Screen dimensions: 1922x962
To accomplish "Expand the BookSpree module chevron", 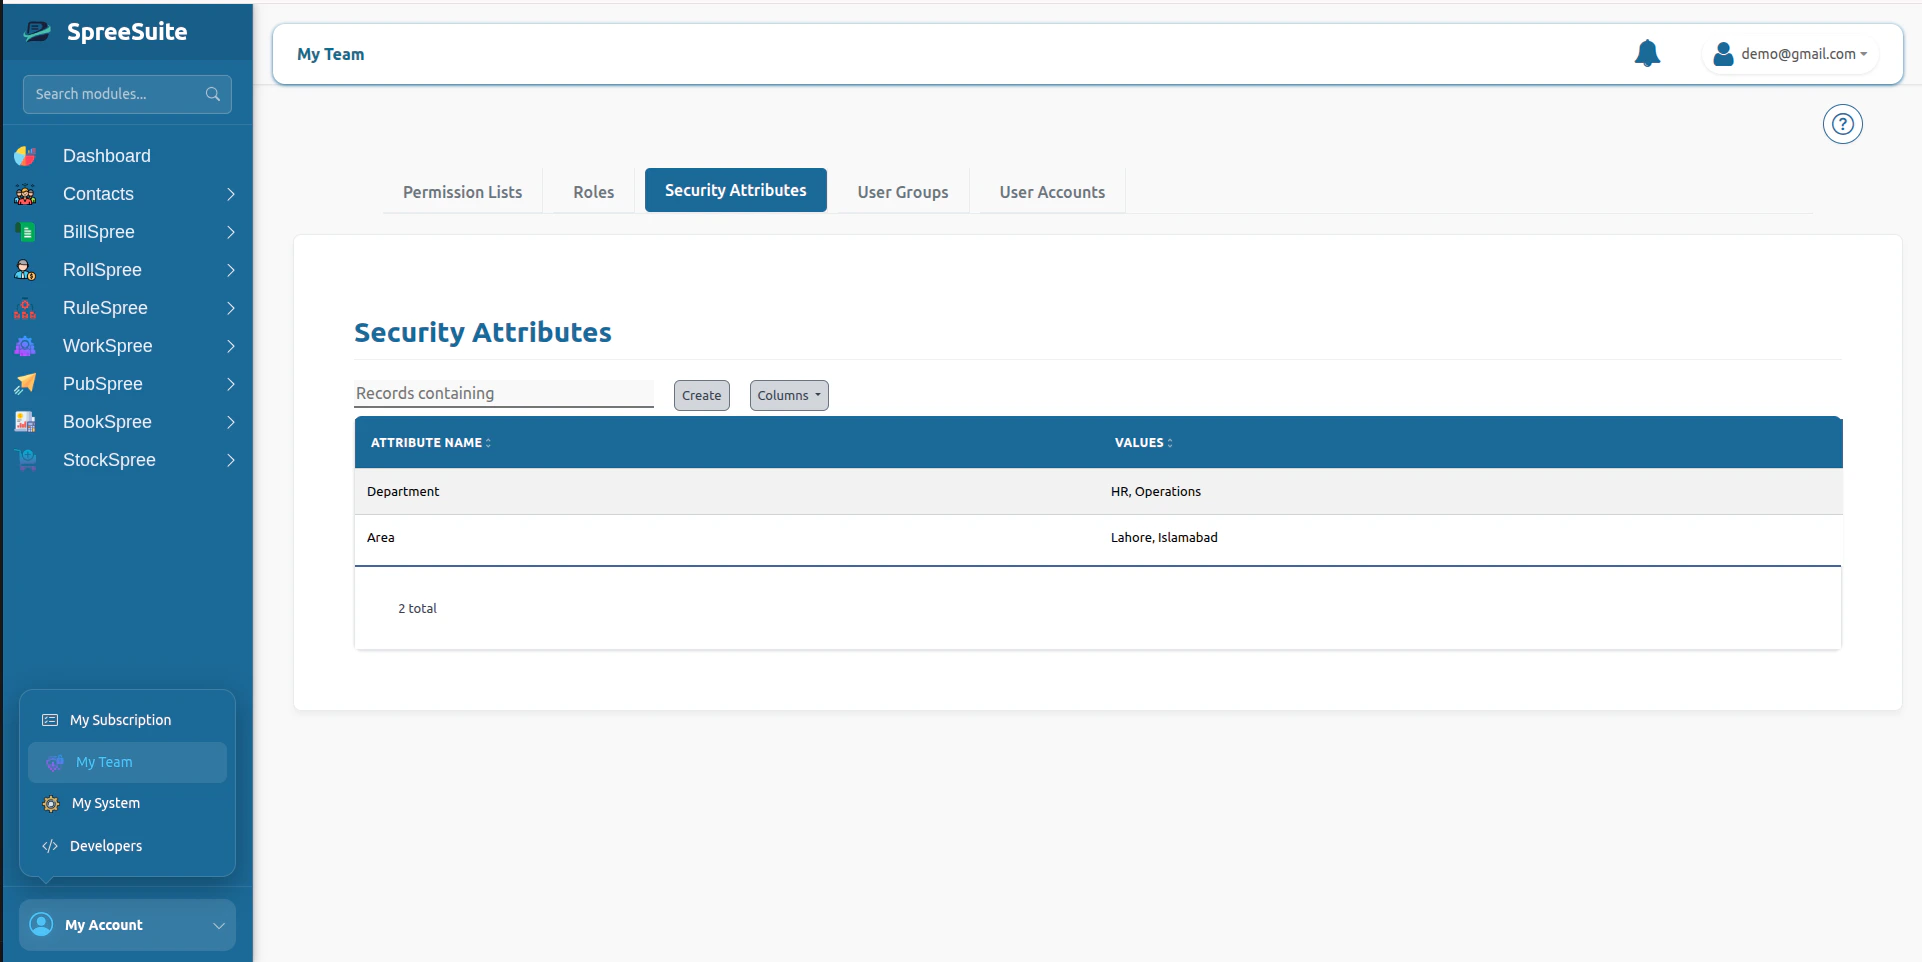I will tap(231, 422).
